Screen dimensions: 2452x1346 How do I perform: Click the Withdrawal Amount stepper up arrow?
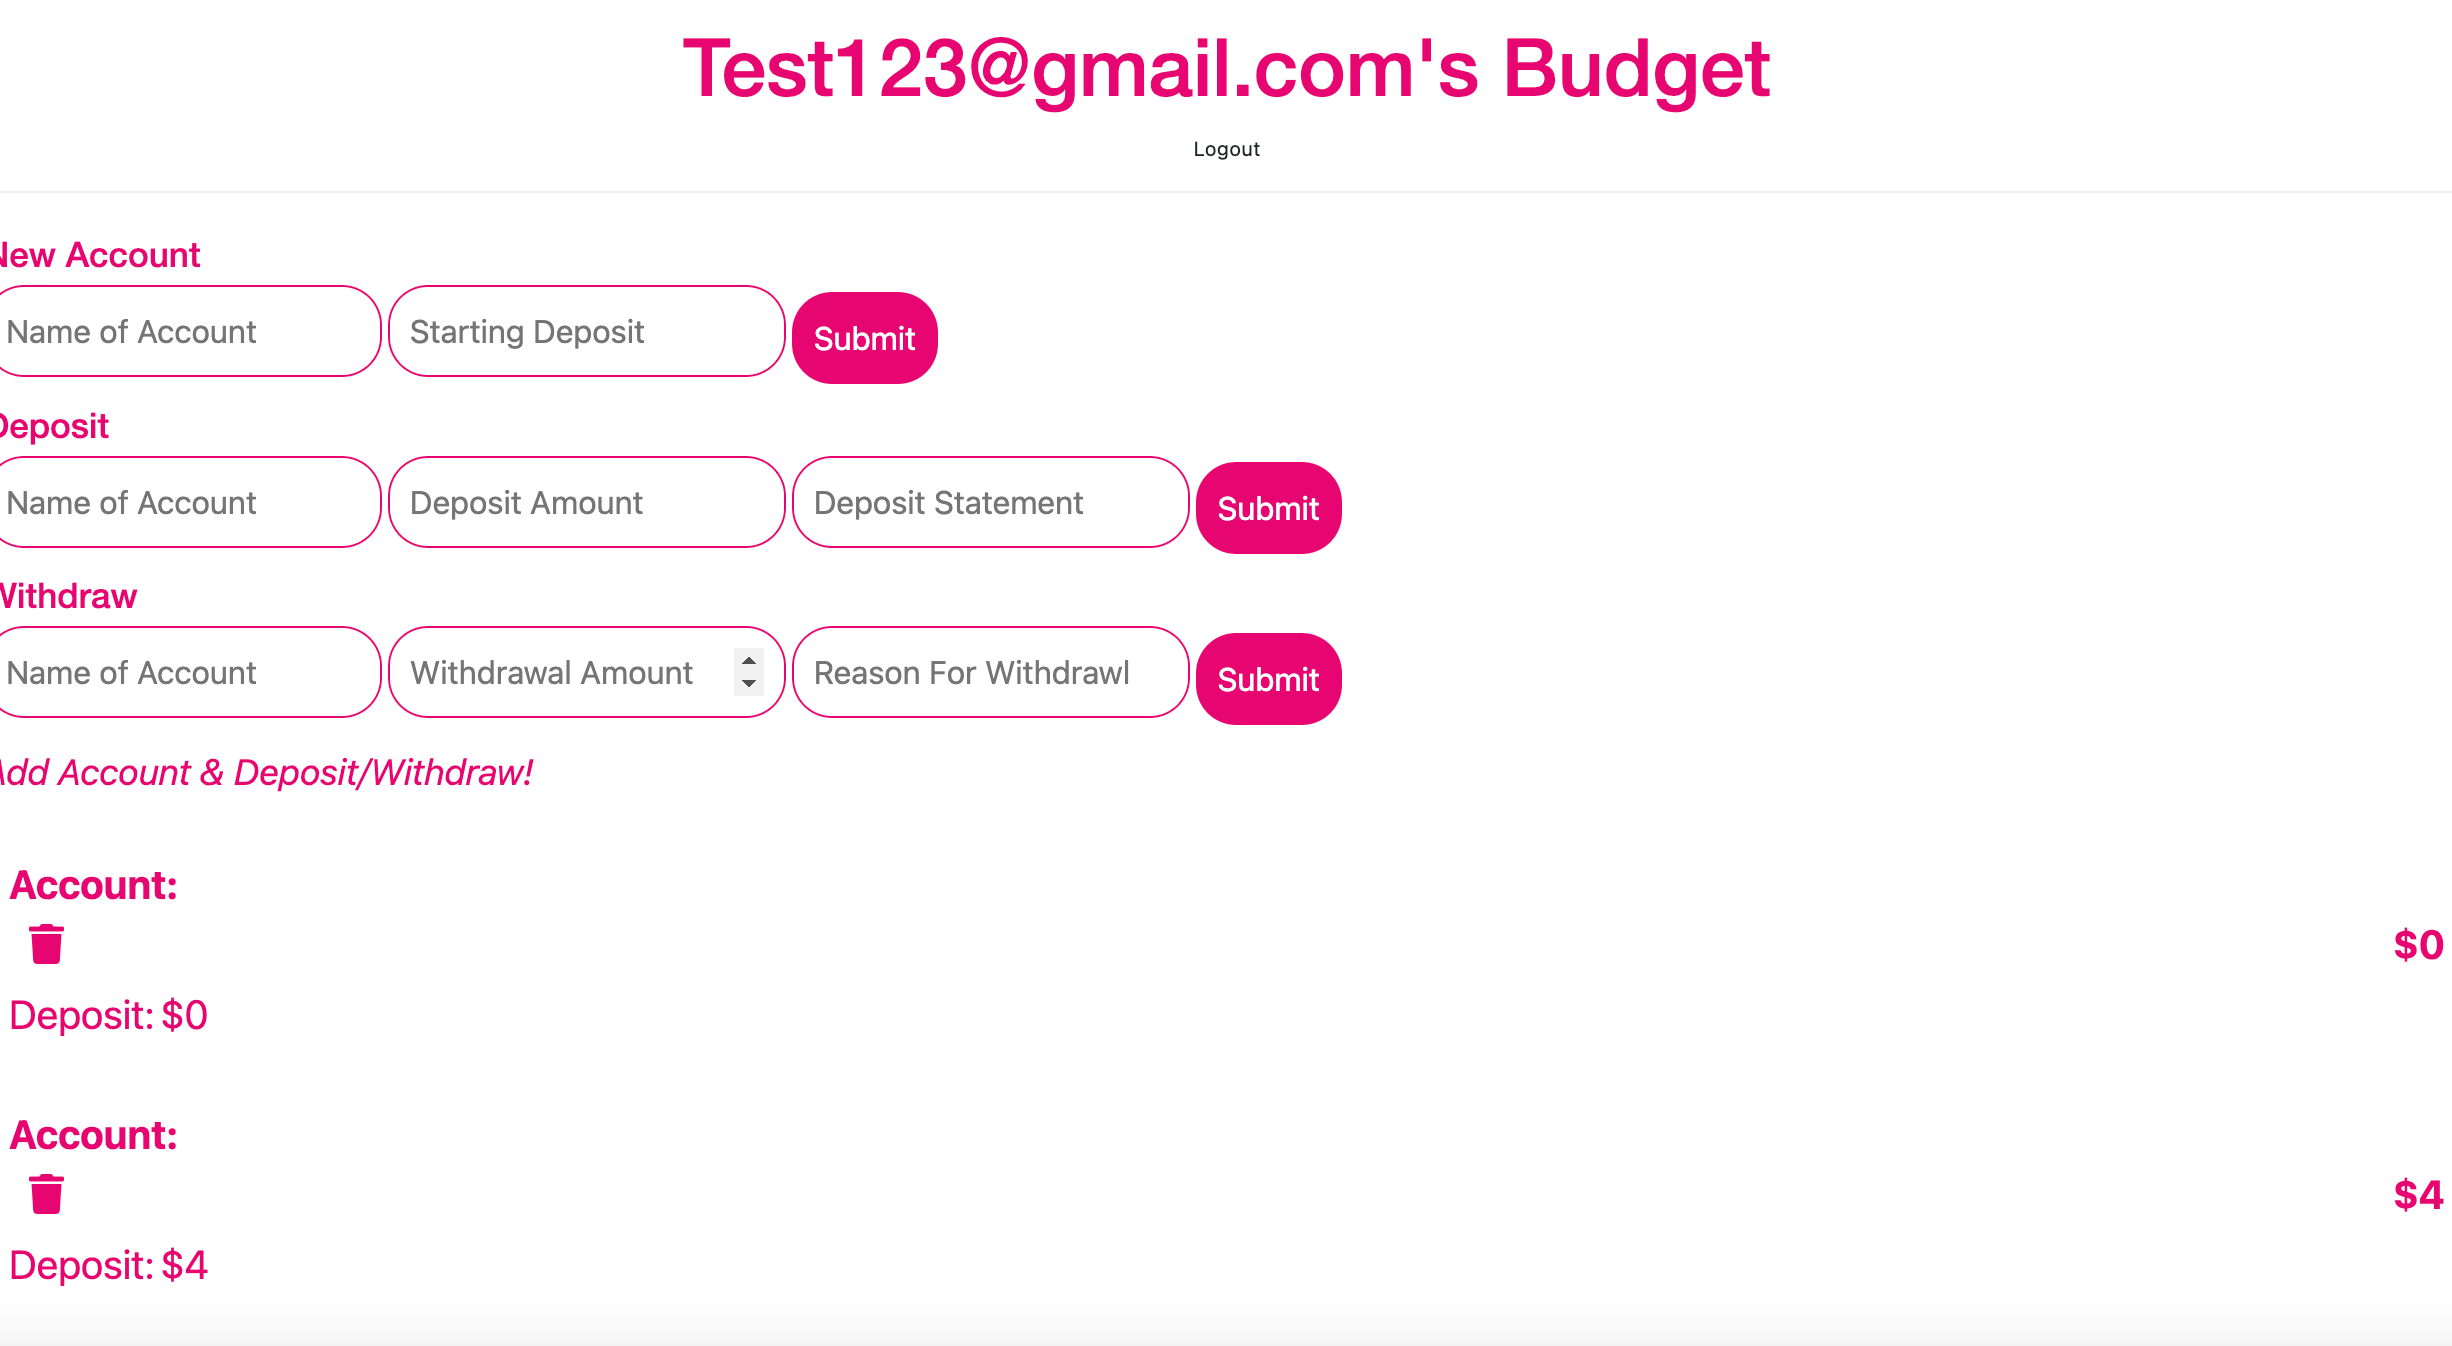[x=749, y=661]
